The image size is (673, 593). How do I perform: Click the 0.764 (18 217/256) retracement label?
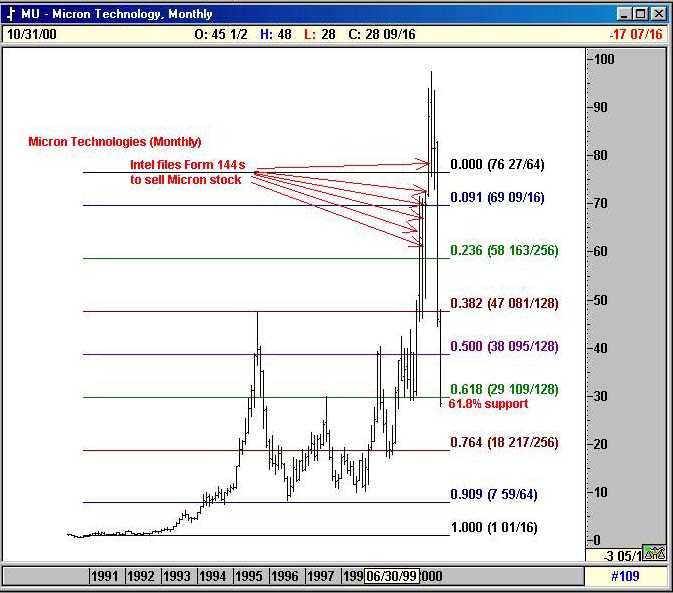click(504, 442)
